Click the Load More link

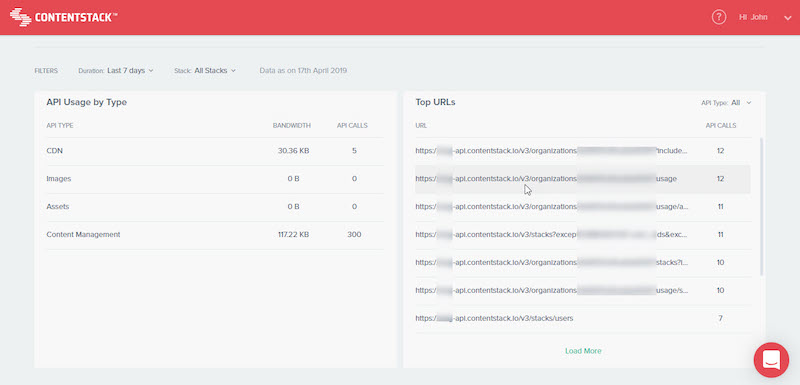coord(583,351)
